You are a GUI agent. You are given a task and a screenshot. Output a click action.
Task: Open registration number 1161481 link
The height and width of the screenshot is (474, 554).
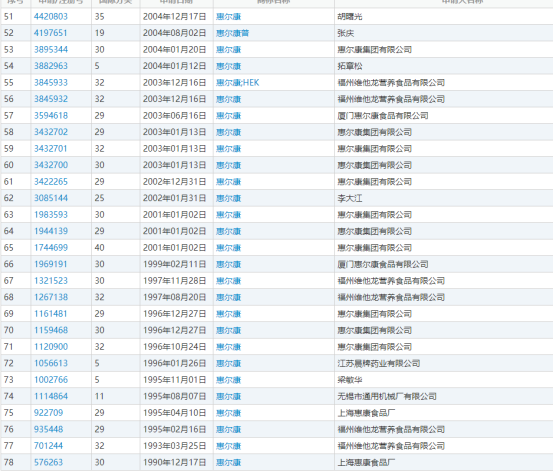click(x=51, y=314)
